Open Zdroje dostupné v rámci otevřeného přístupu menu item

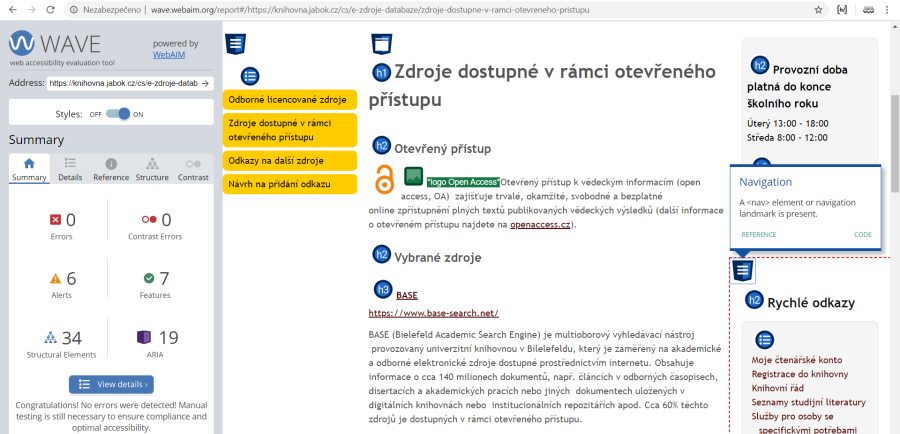[x=289, y=130]
